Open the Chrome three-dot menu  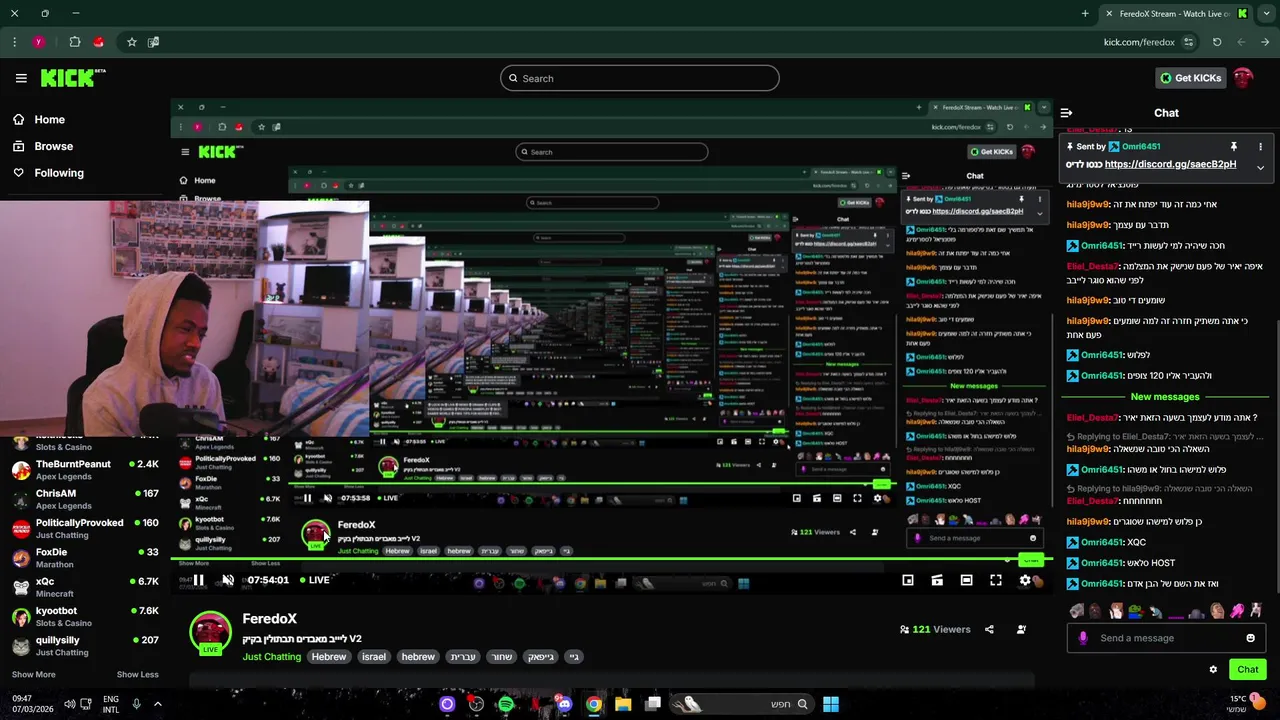14,42
